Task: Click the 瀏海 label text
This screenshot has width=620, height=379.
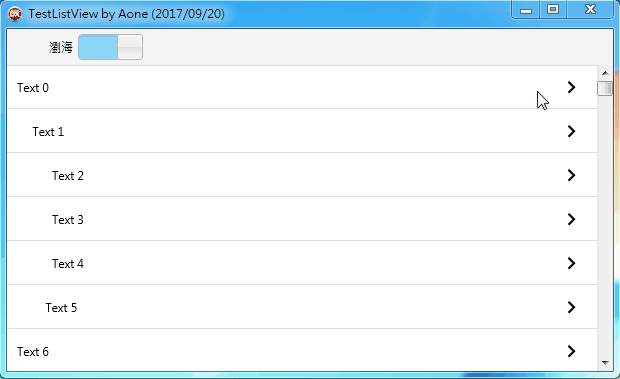Action: 61,47
